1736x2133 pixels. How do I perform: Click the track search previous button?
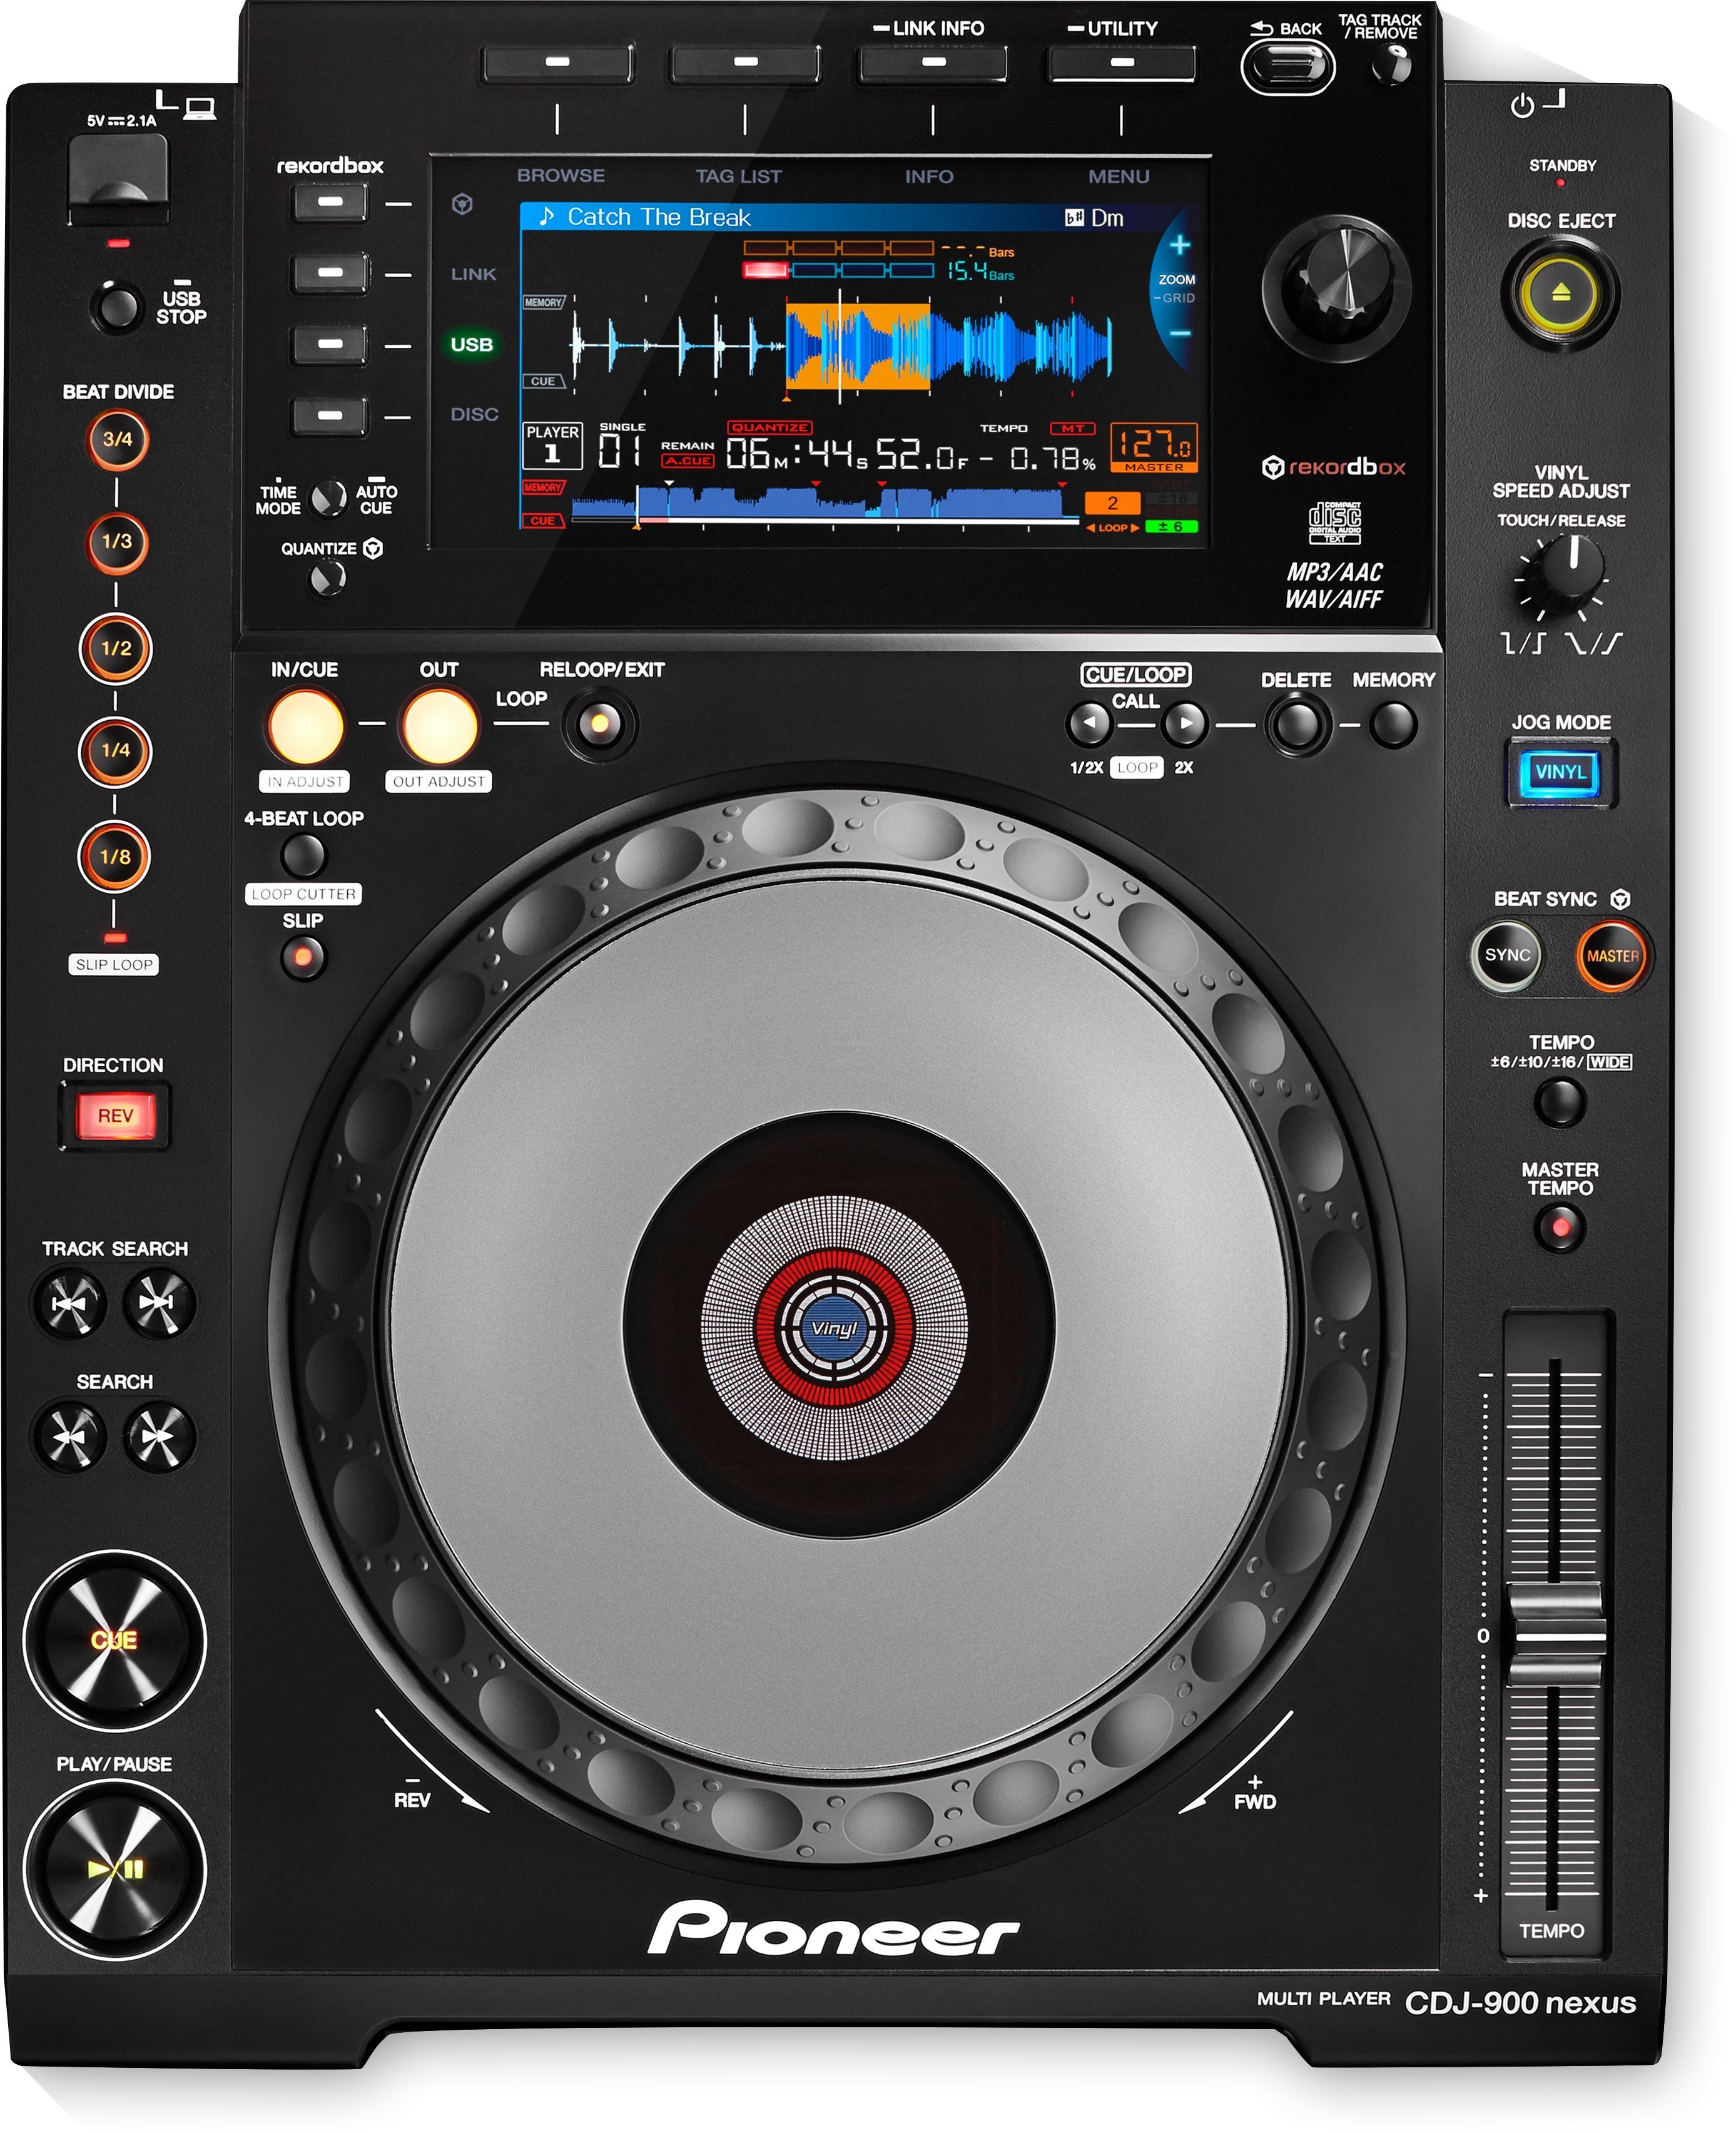pyautogui.click(x=69, y=1303)
